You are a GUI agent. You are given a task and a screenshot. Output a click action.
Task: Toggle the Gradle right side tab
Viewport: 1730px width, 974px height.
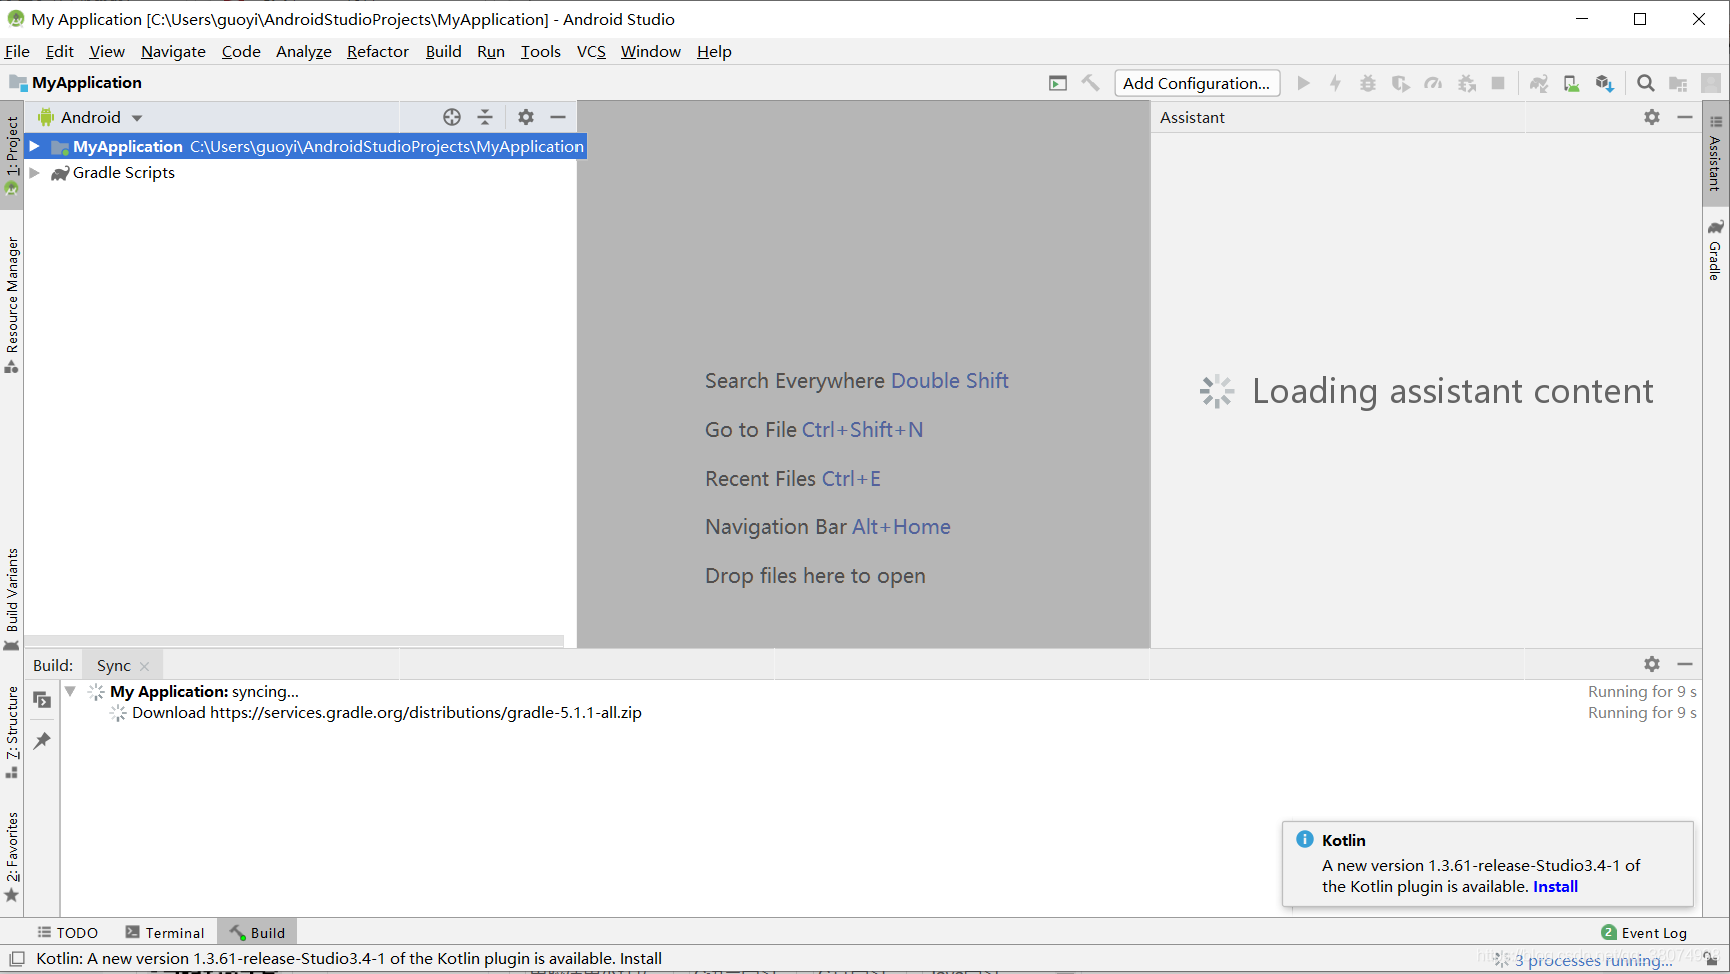pyautogui.click(x=1716, y=250)
